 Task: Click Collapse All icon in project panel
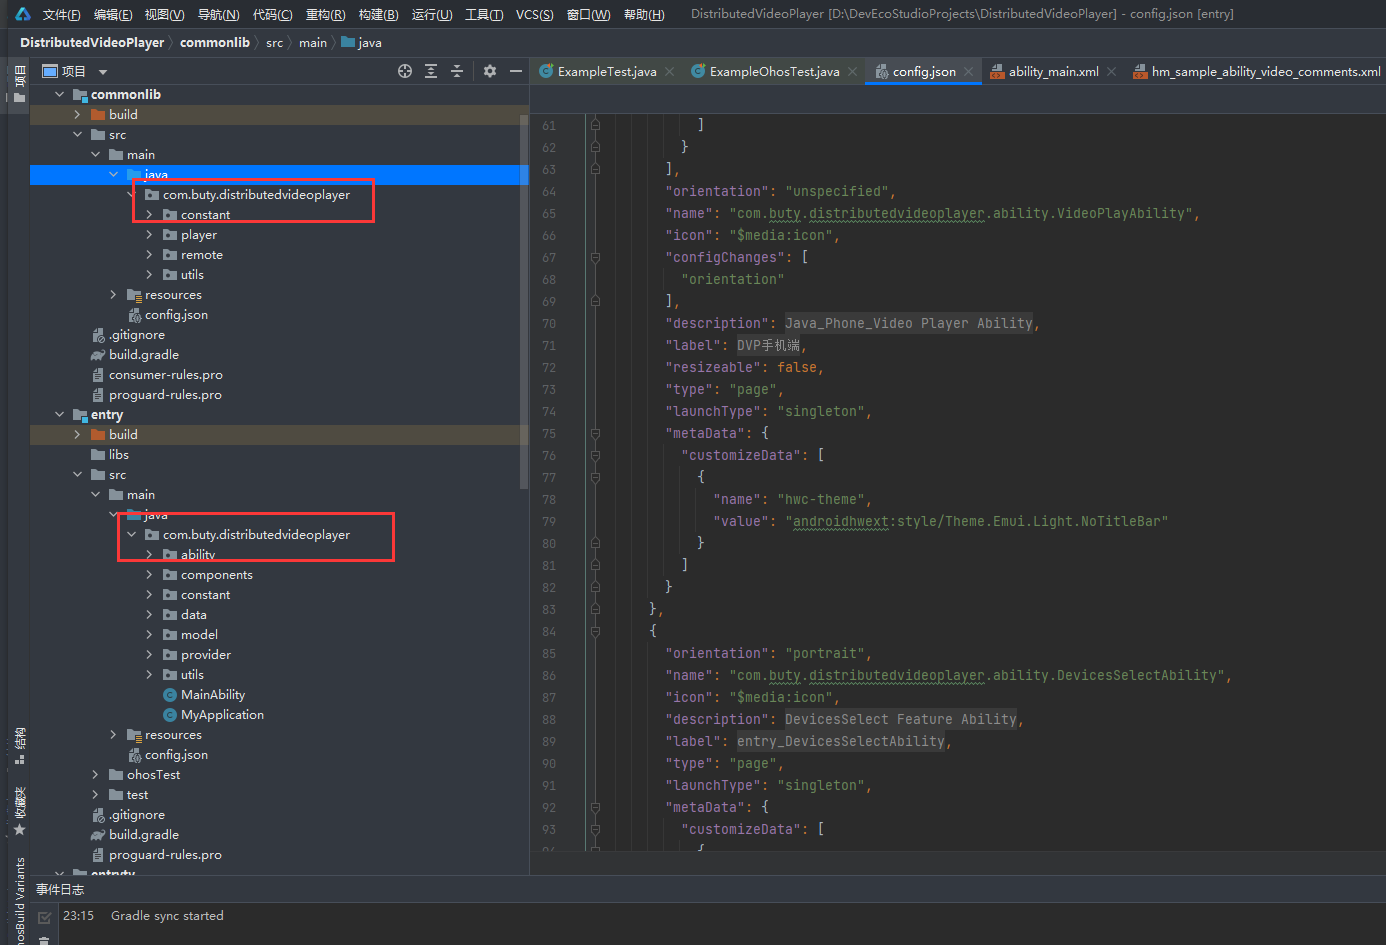[457, 71]
